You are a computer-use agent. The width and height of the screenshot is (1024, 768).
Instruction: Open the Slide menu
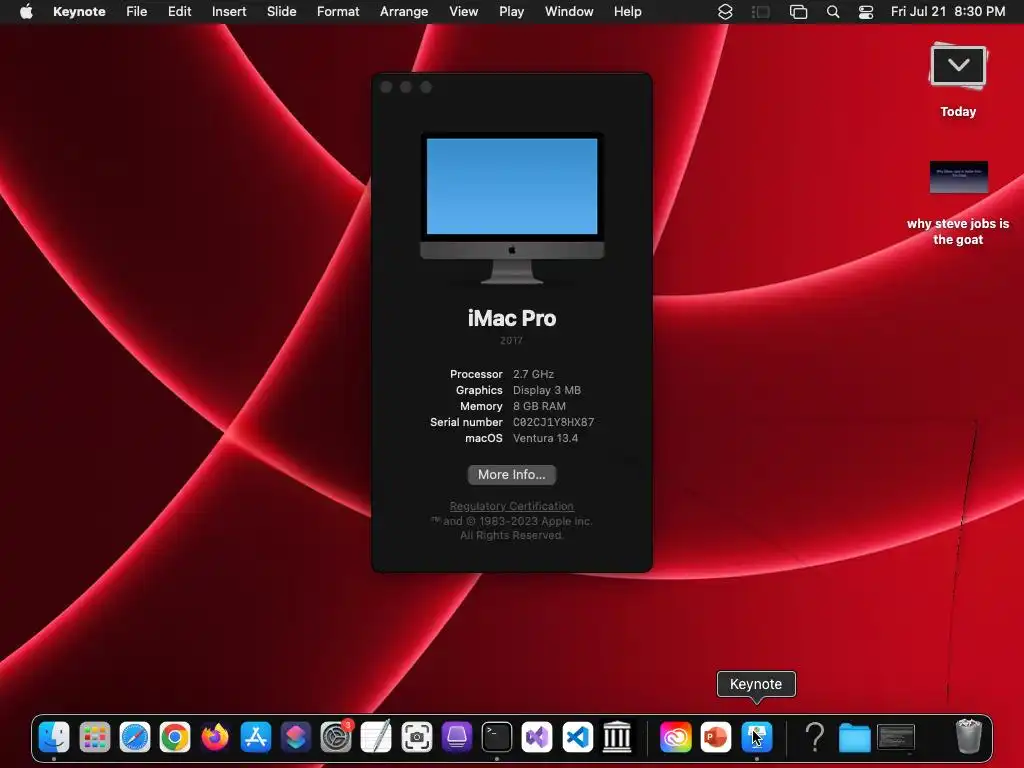click(x=281, y=11)
